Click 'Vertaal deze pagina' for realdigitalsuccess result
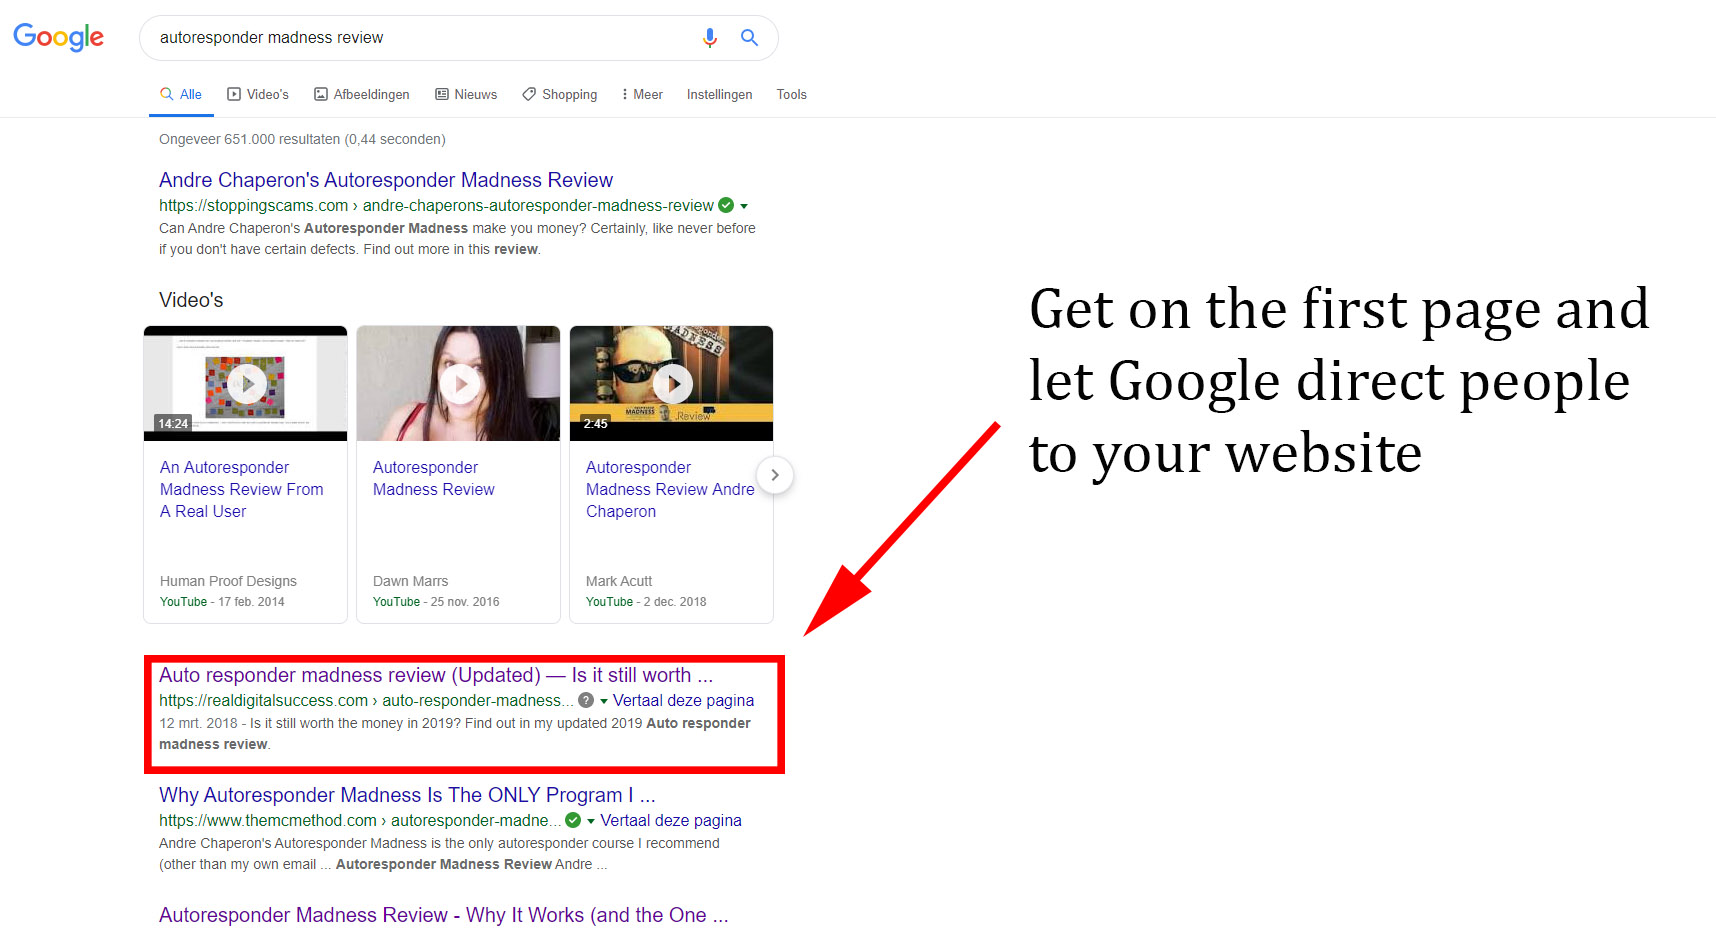Viewport: 1716px width, 931px height. pos(684,700)
